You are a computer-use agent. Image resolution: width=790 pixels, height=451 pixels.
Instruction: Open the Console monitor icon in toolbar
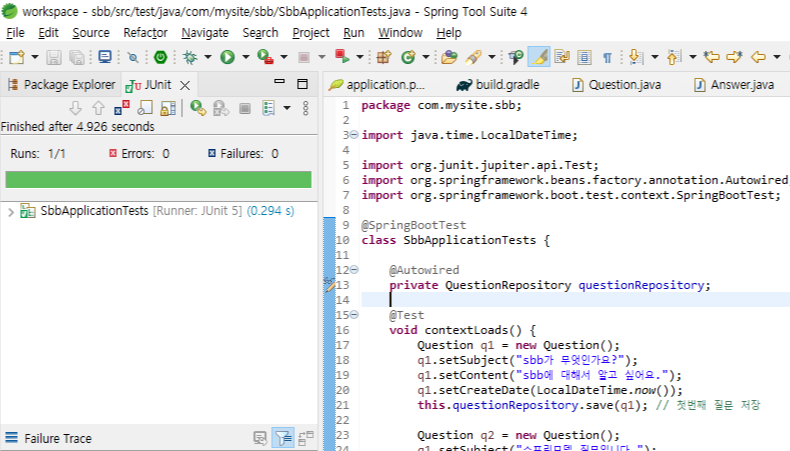105,57
